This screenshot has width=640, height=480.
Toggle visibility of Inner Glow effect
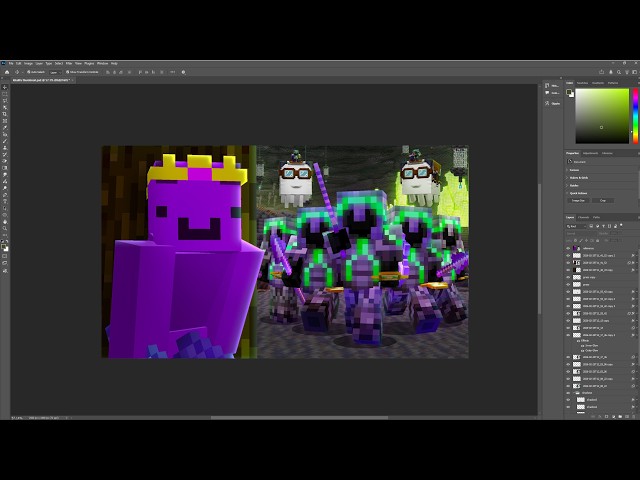[x=582, y=345]
